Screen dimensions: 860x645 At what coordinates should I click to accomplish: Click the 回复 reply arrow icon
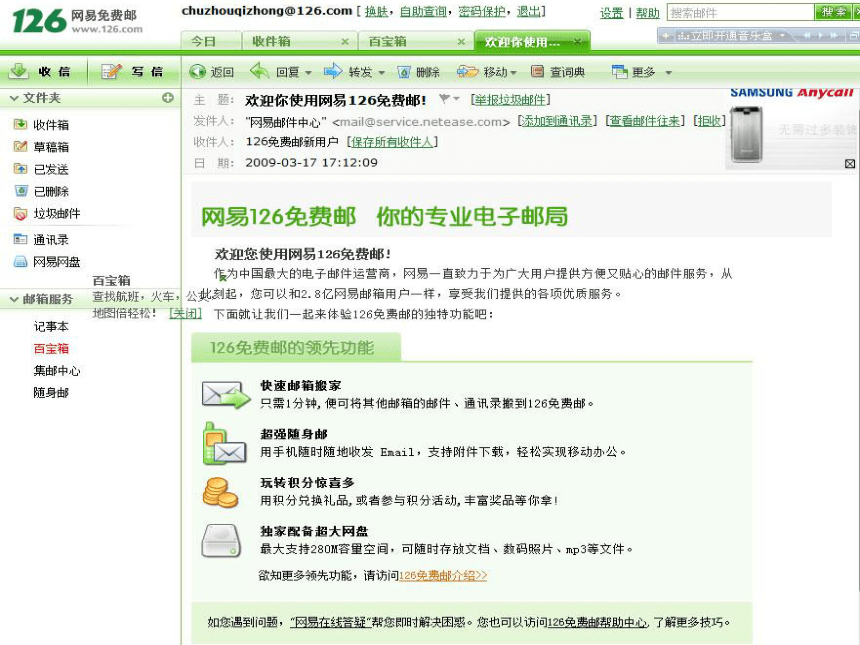259,71
